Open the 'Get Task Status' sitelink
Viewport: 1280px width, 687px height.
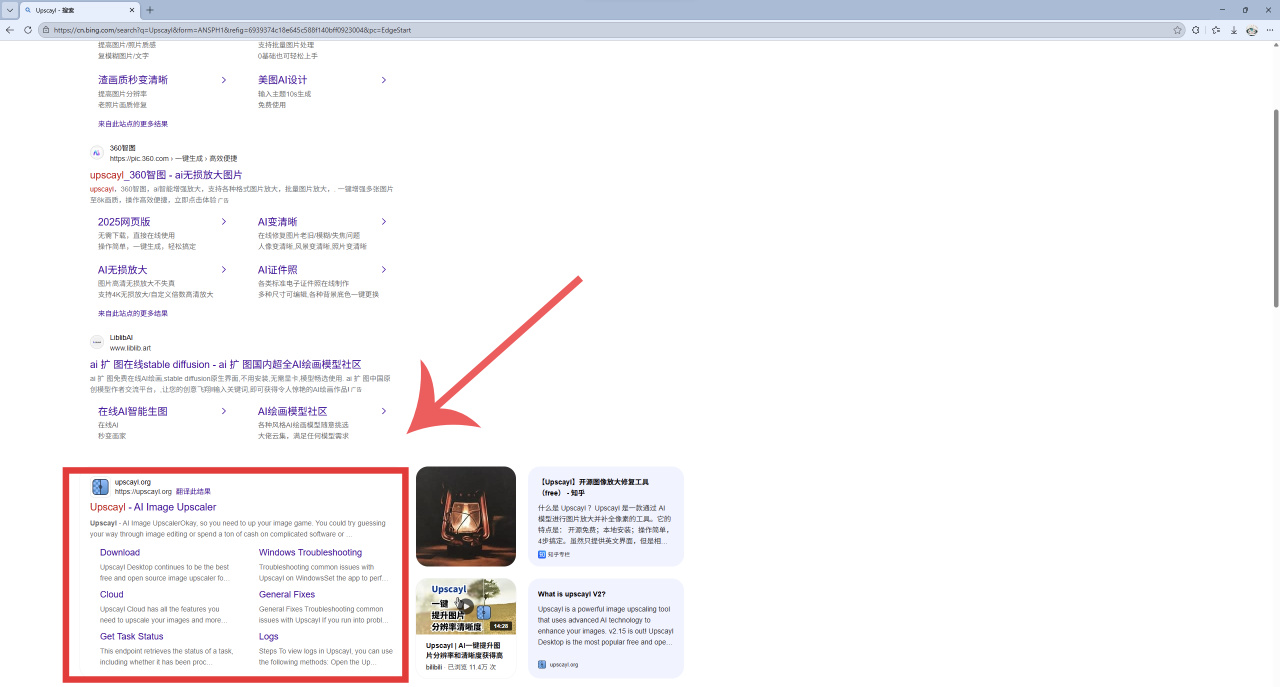coord(131,636)
